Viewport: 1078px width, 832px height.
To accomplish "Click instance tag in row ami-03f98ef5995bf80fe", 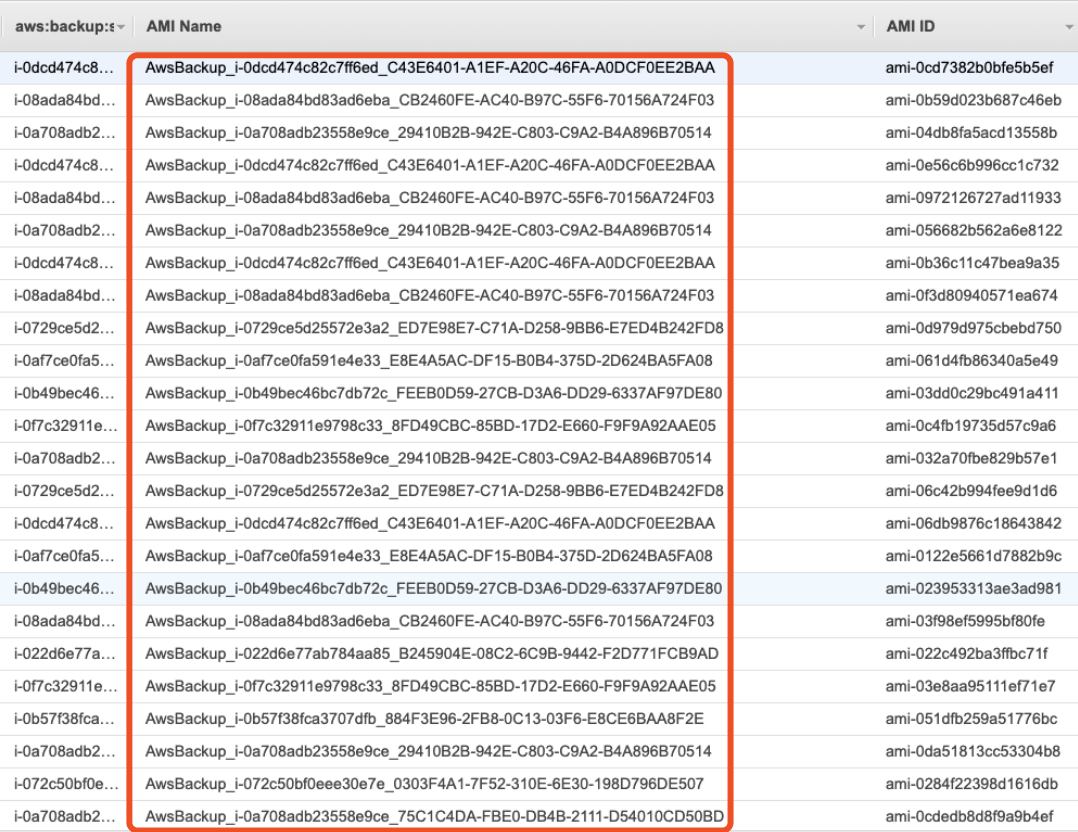I will coord(65,621).
